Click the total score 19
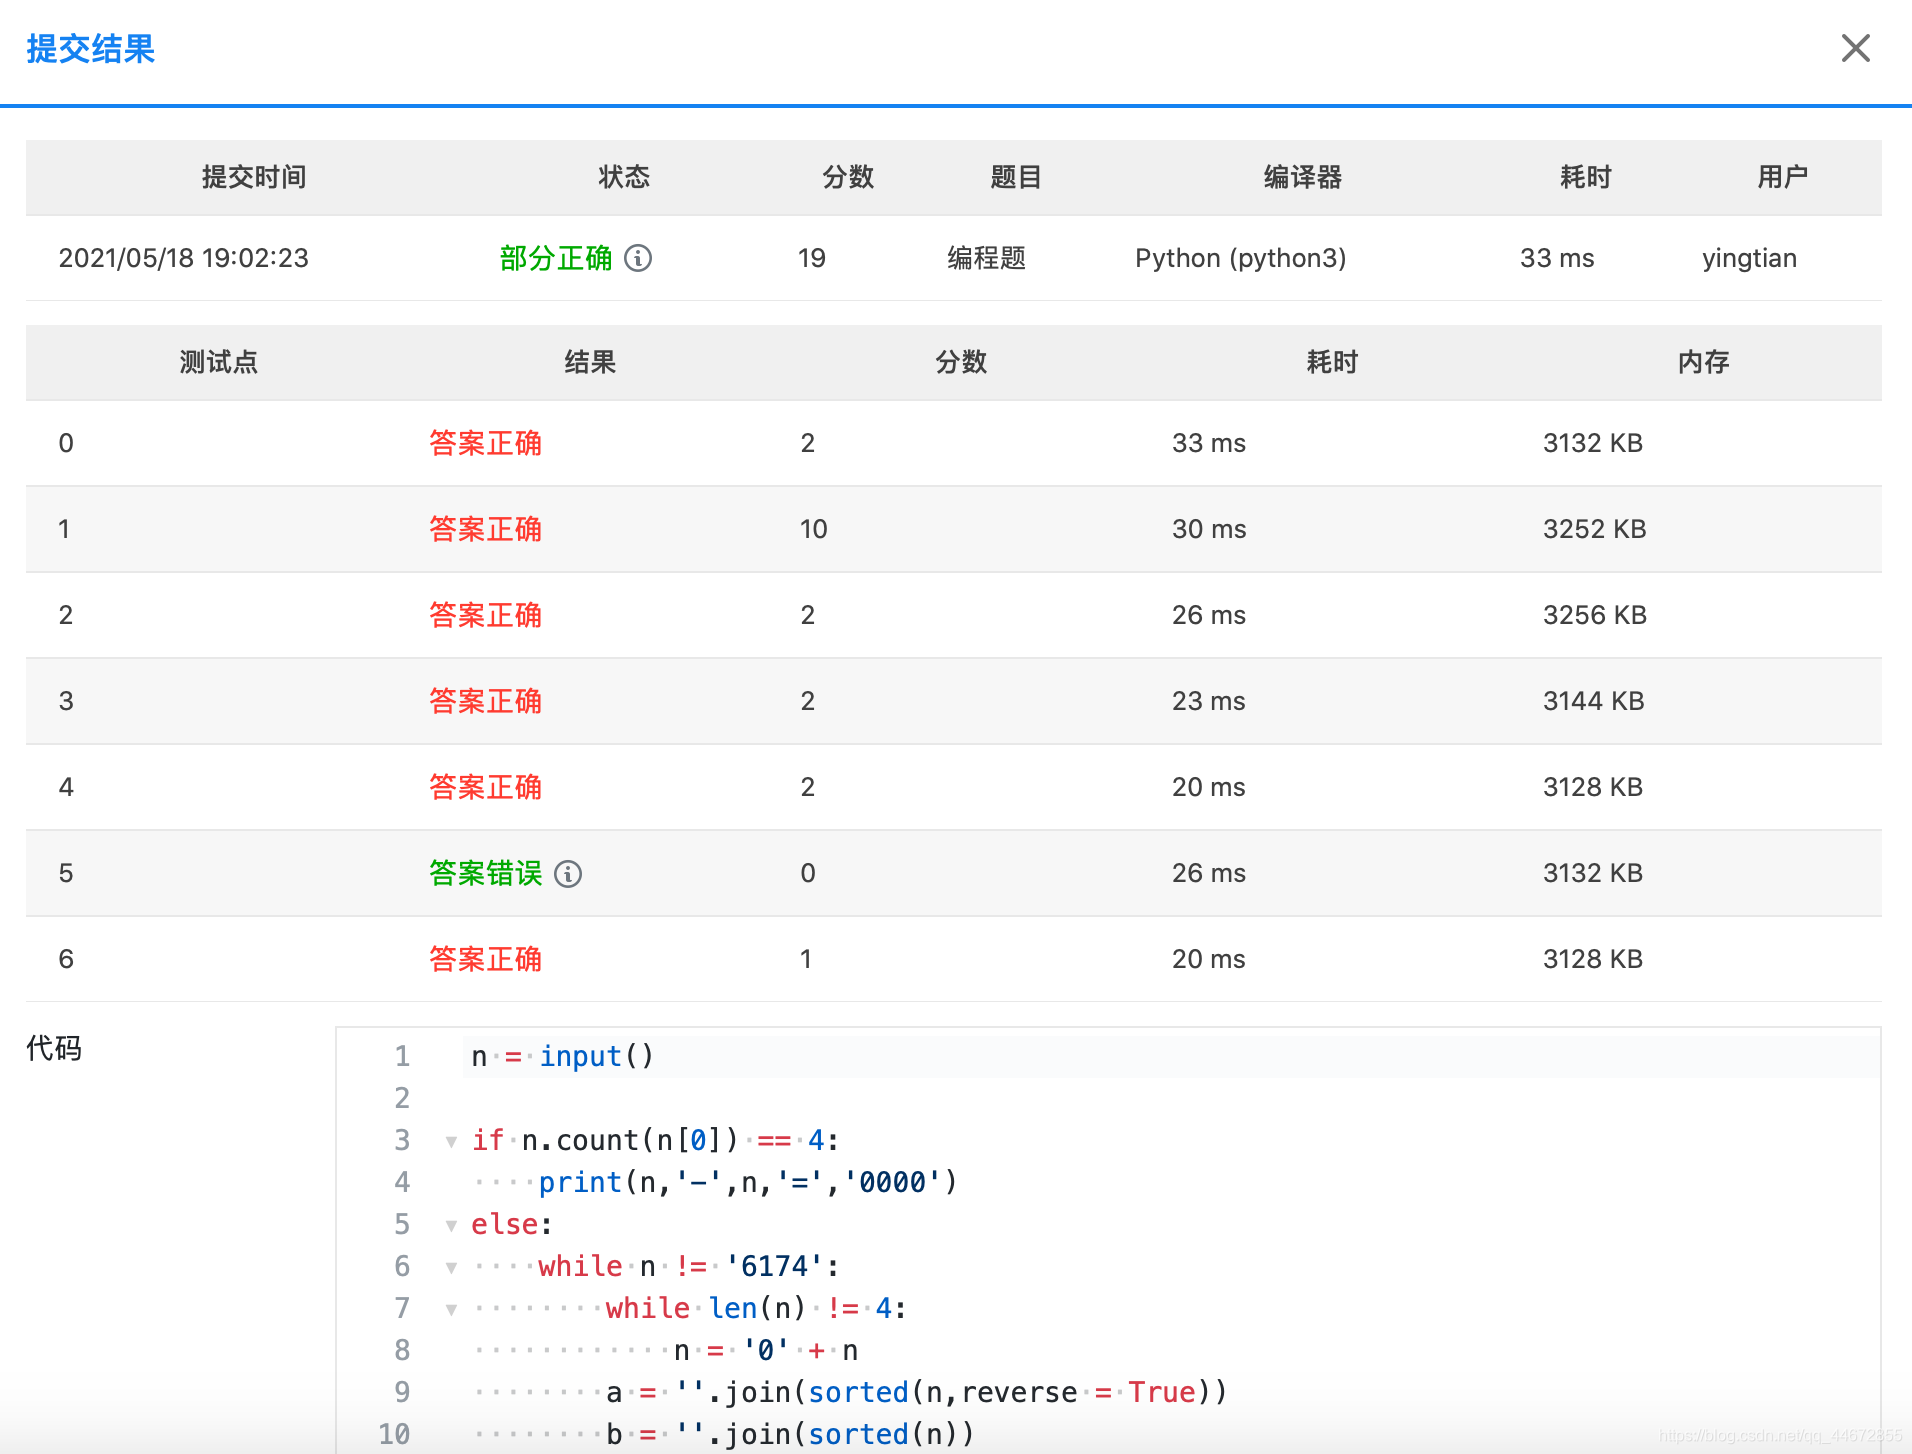 pyautogui.click(x=812, y=258)
